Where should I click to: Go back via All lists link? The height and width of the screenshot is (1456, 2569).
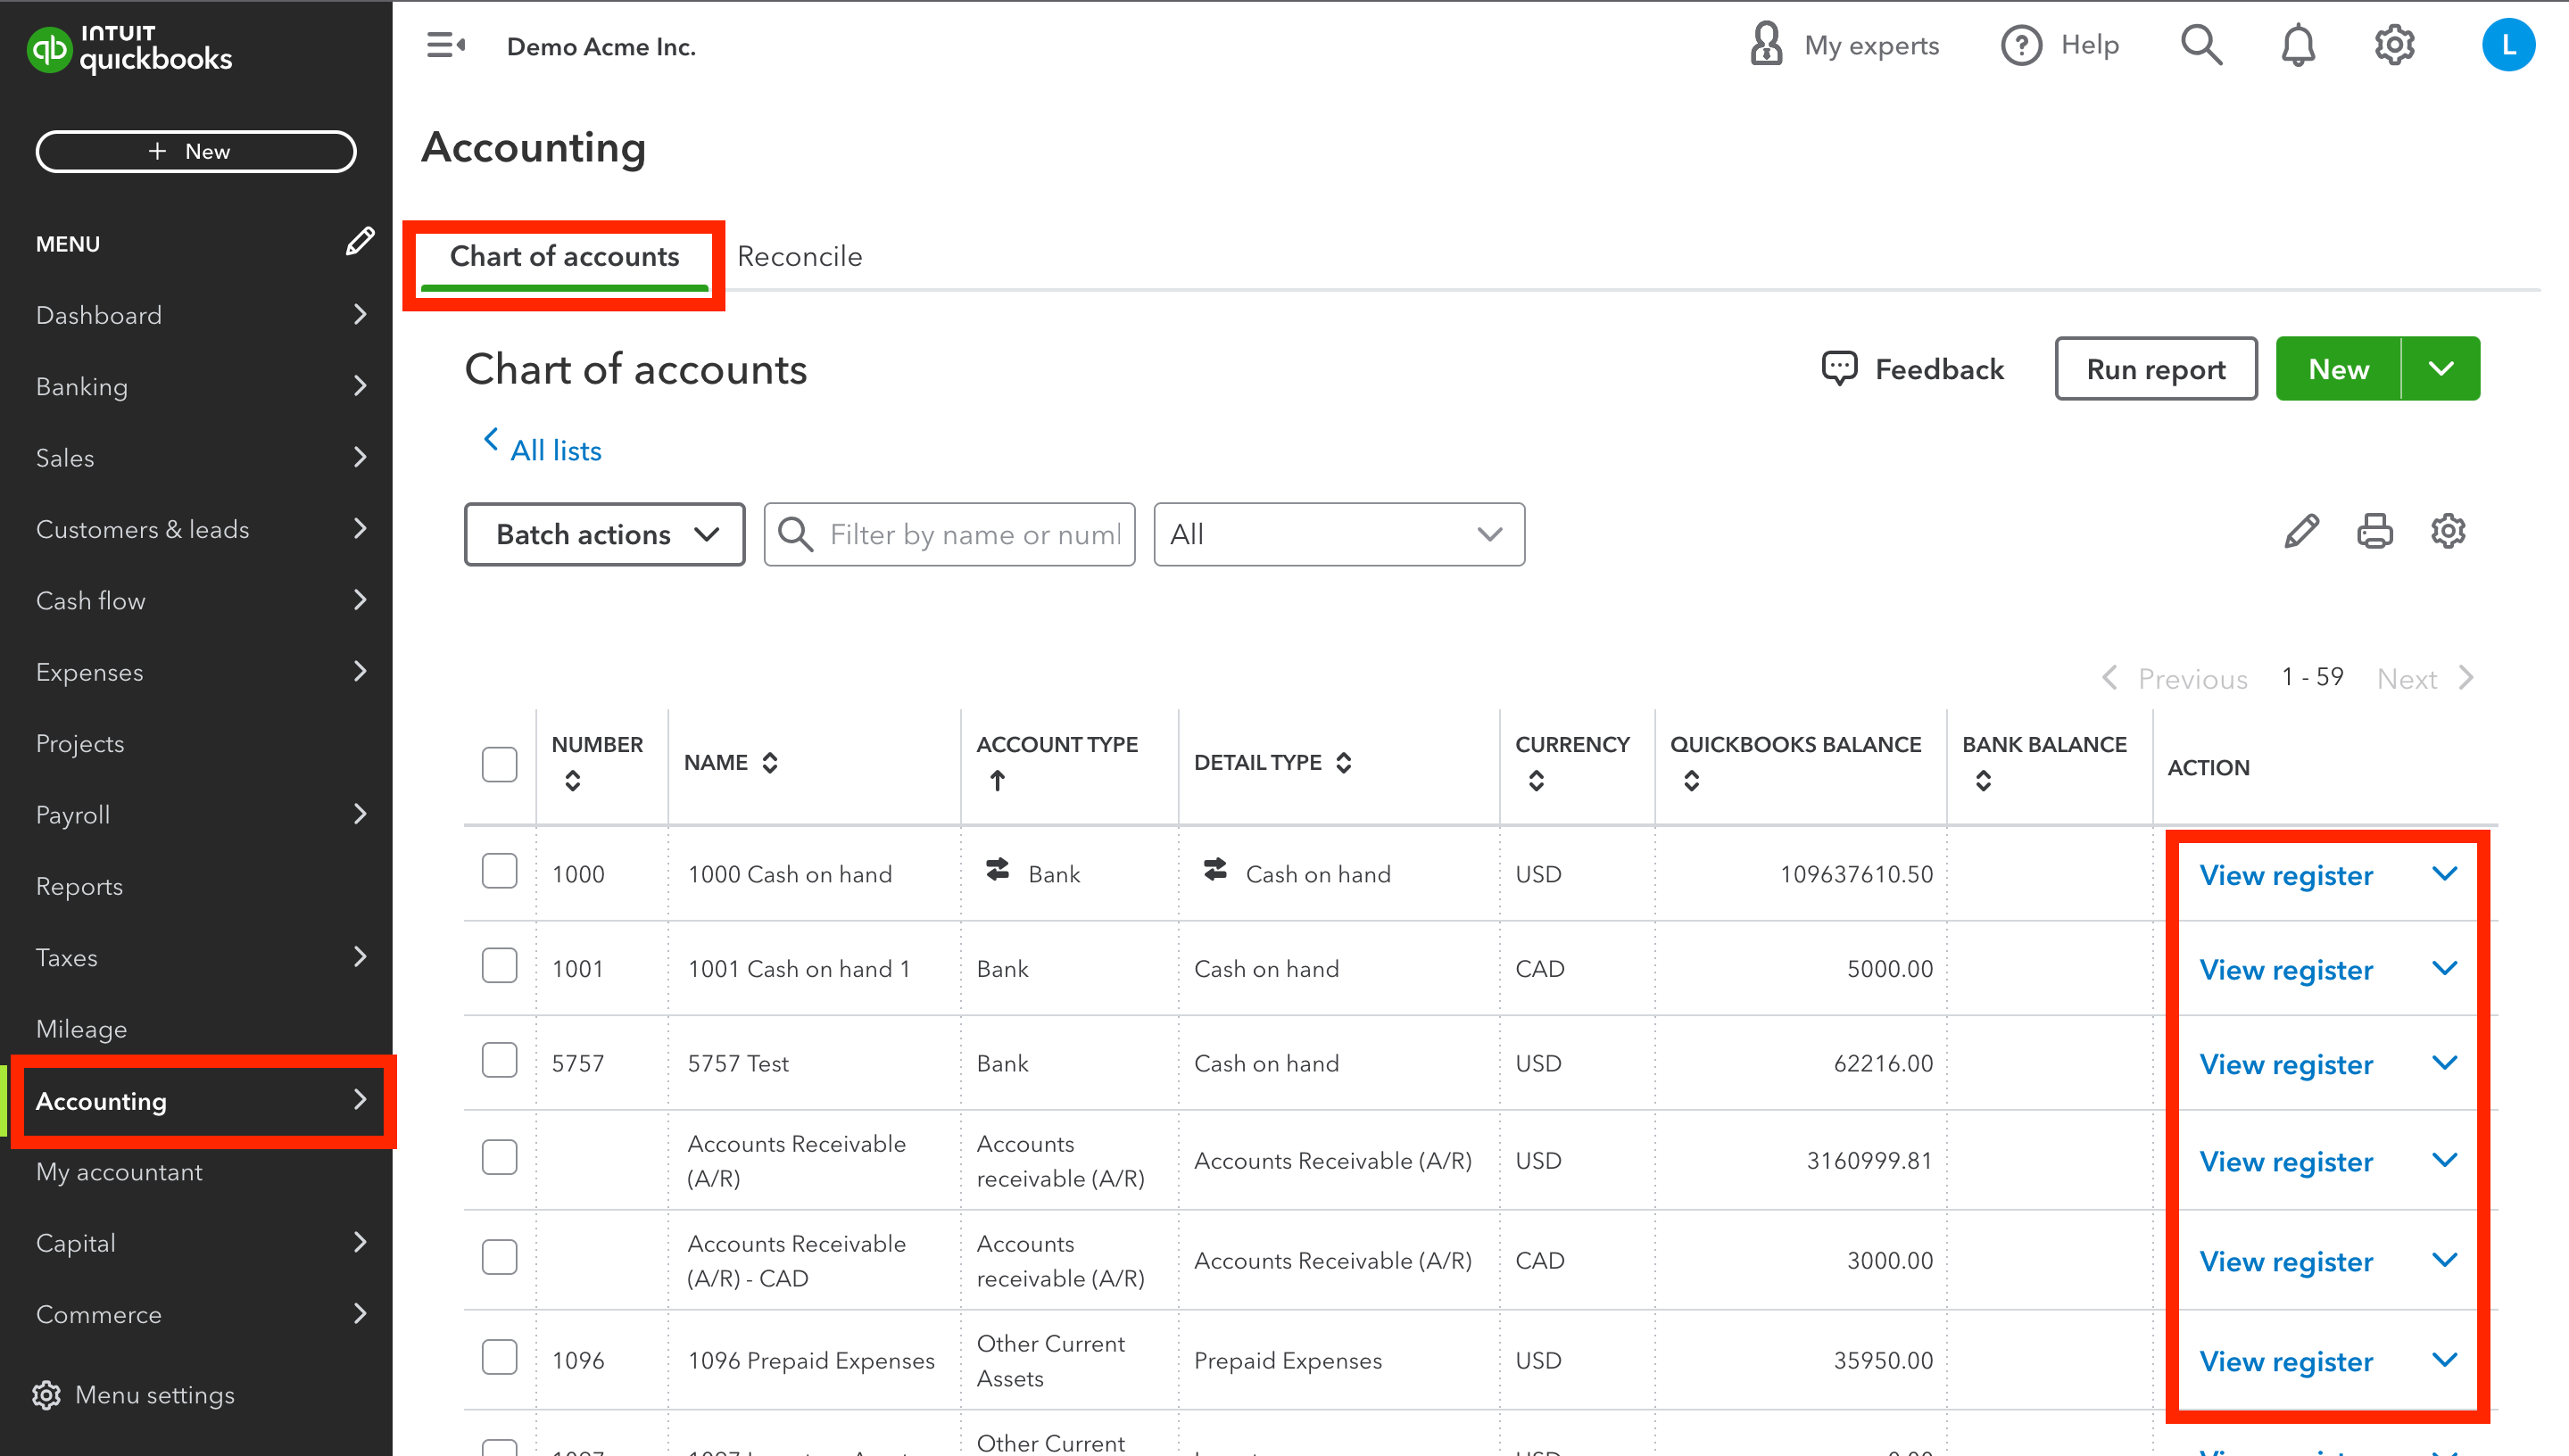(x=555, y=451)
